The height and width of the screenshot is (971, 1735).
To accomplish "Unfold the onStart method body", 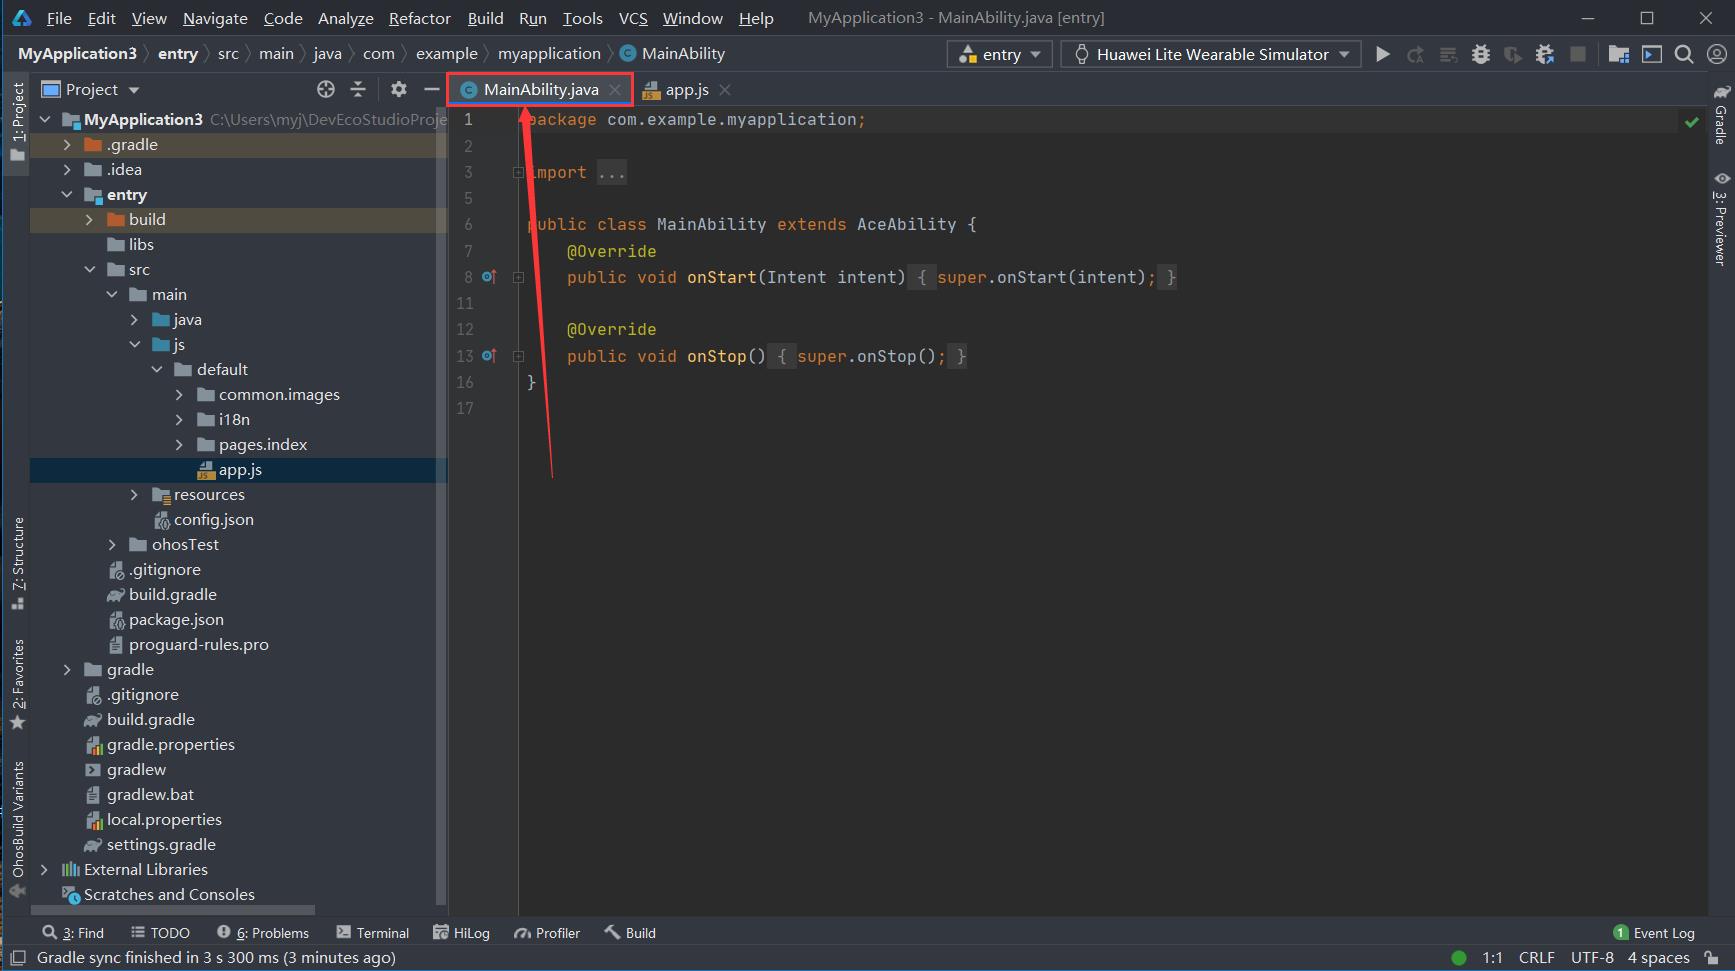I will pyautogui.click(x=518, y=277).
